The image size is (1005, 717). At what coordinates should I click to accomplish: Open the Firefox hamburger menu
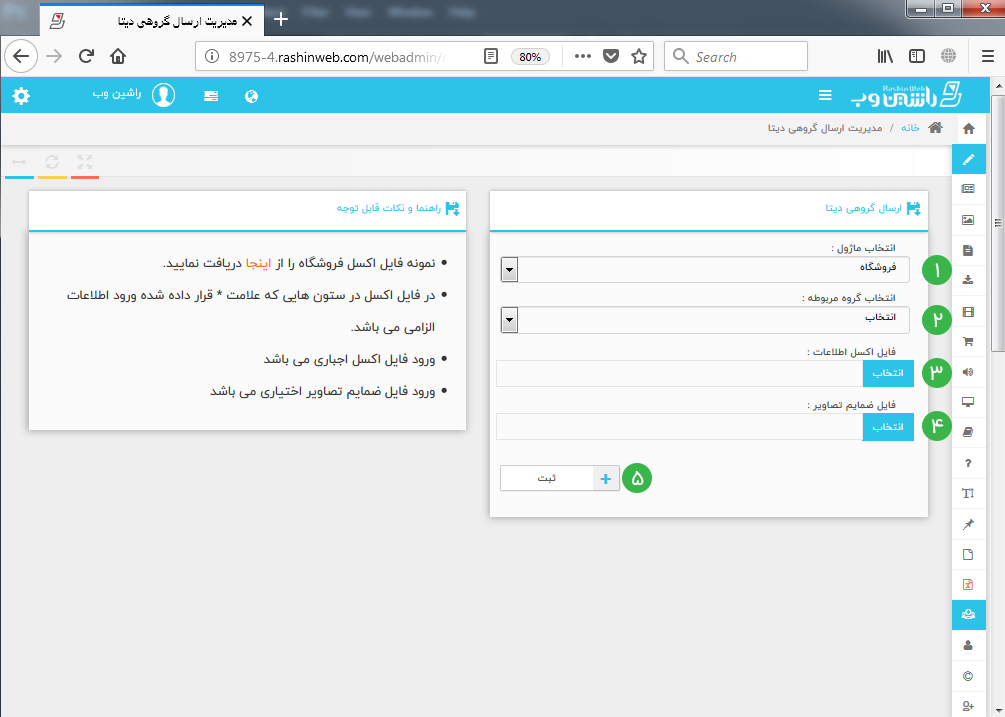pyautogui.click(x=988, y=56)
